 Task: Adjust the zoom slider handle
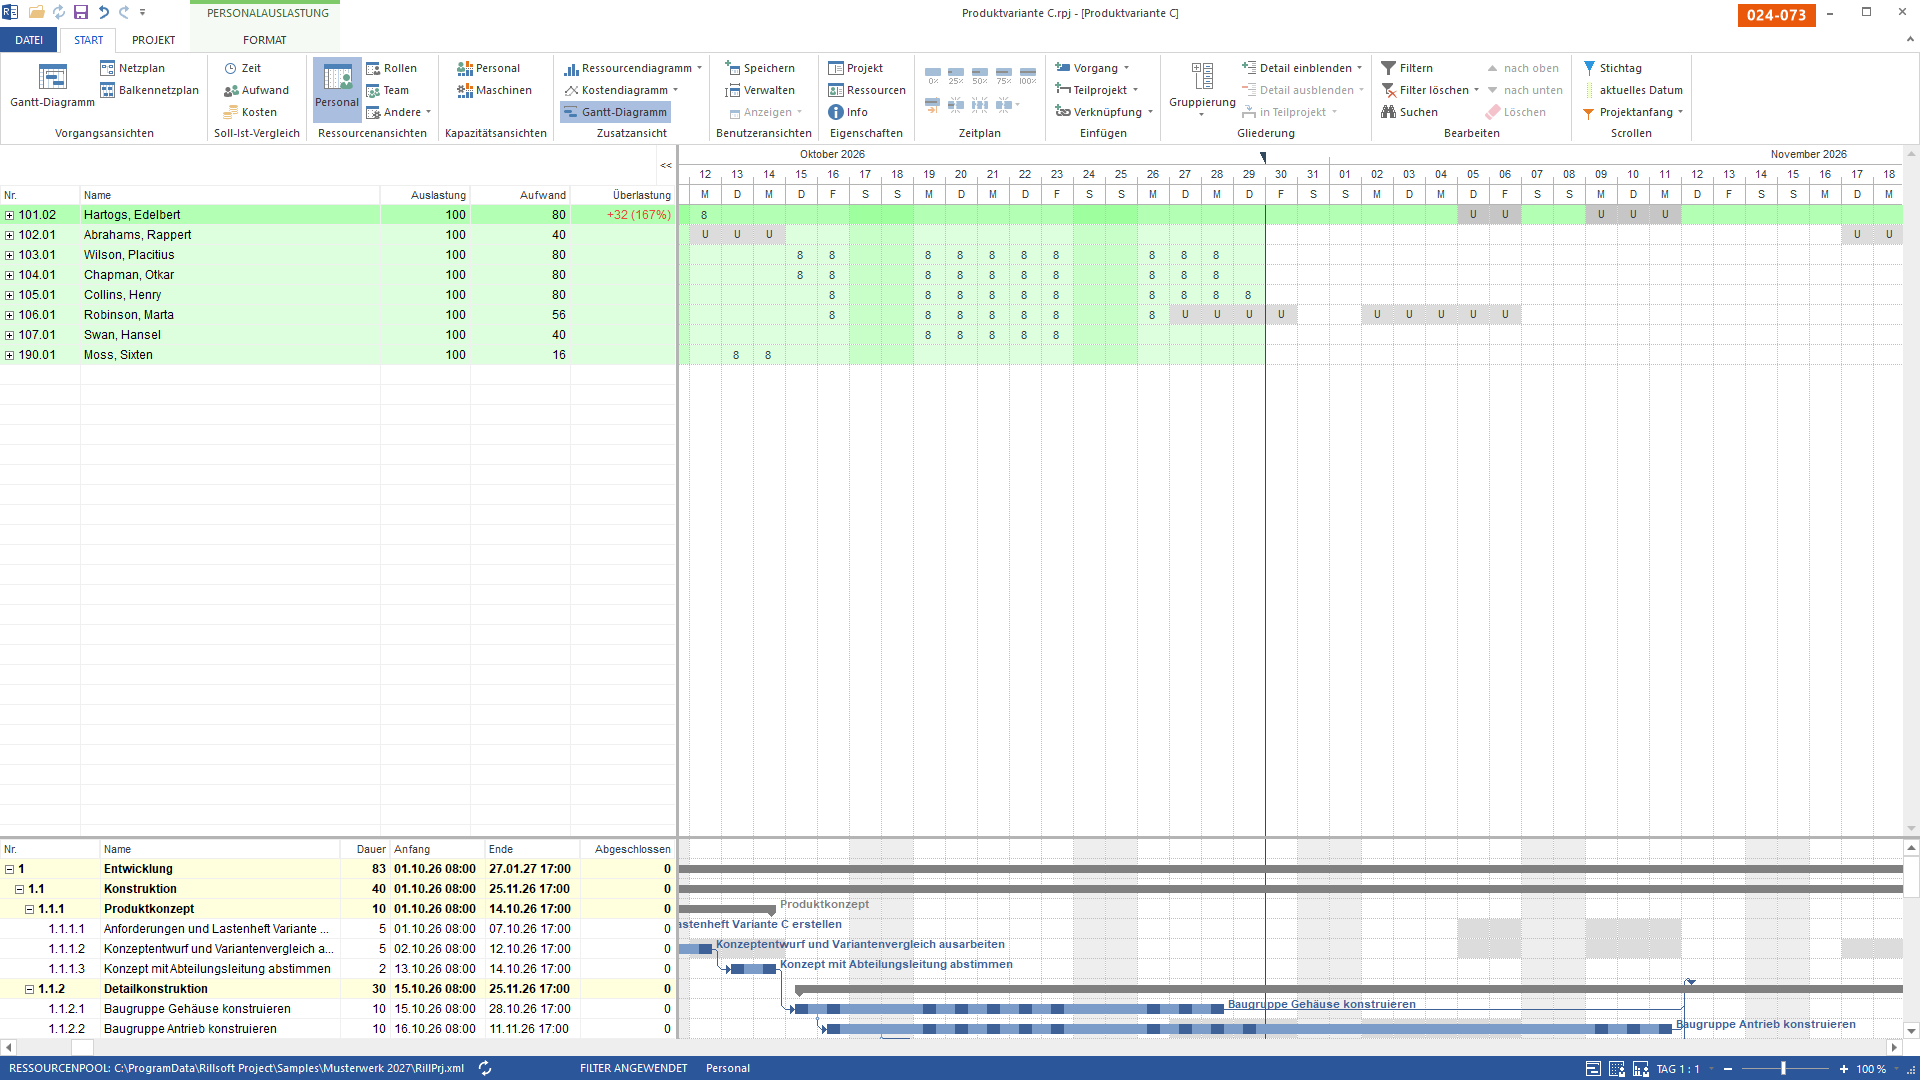coord(1783,1069)
